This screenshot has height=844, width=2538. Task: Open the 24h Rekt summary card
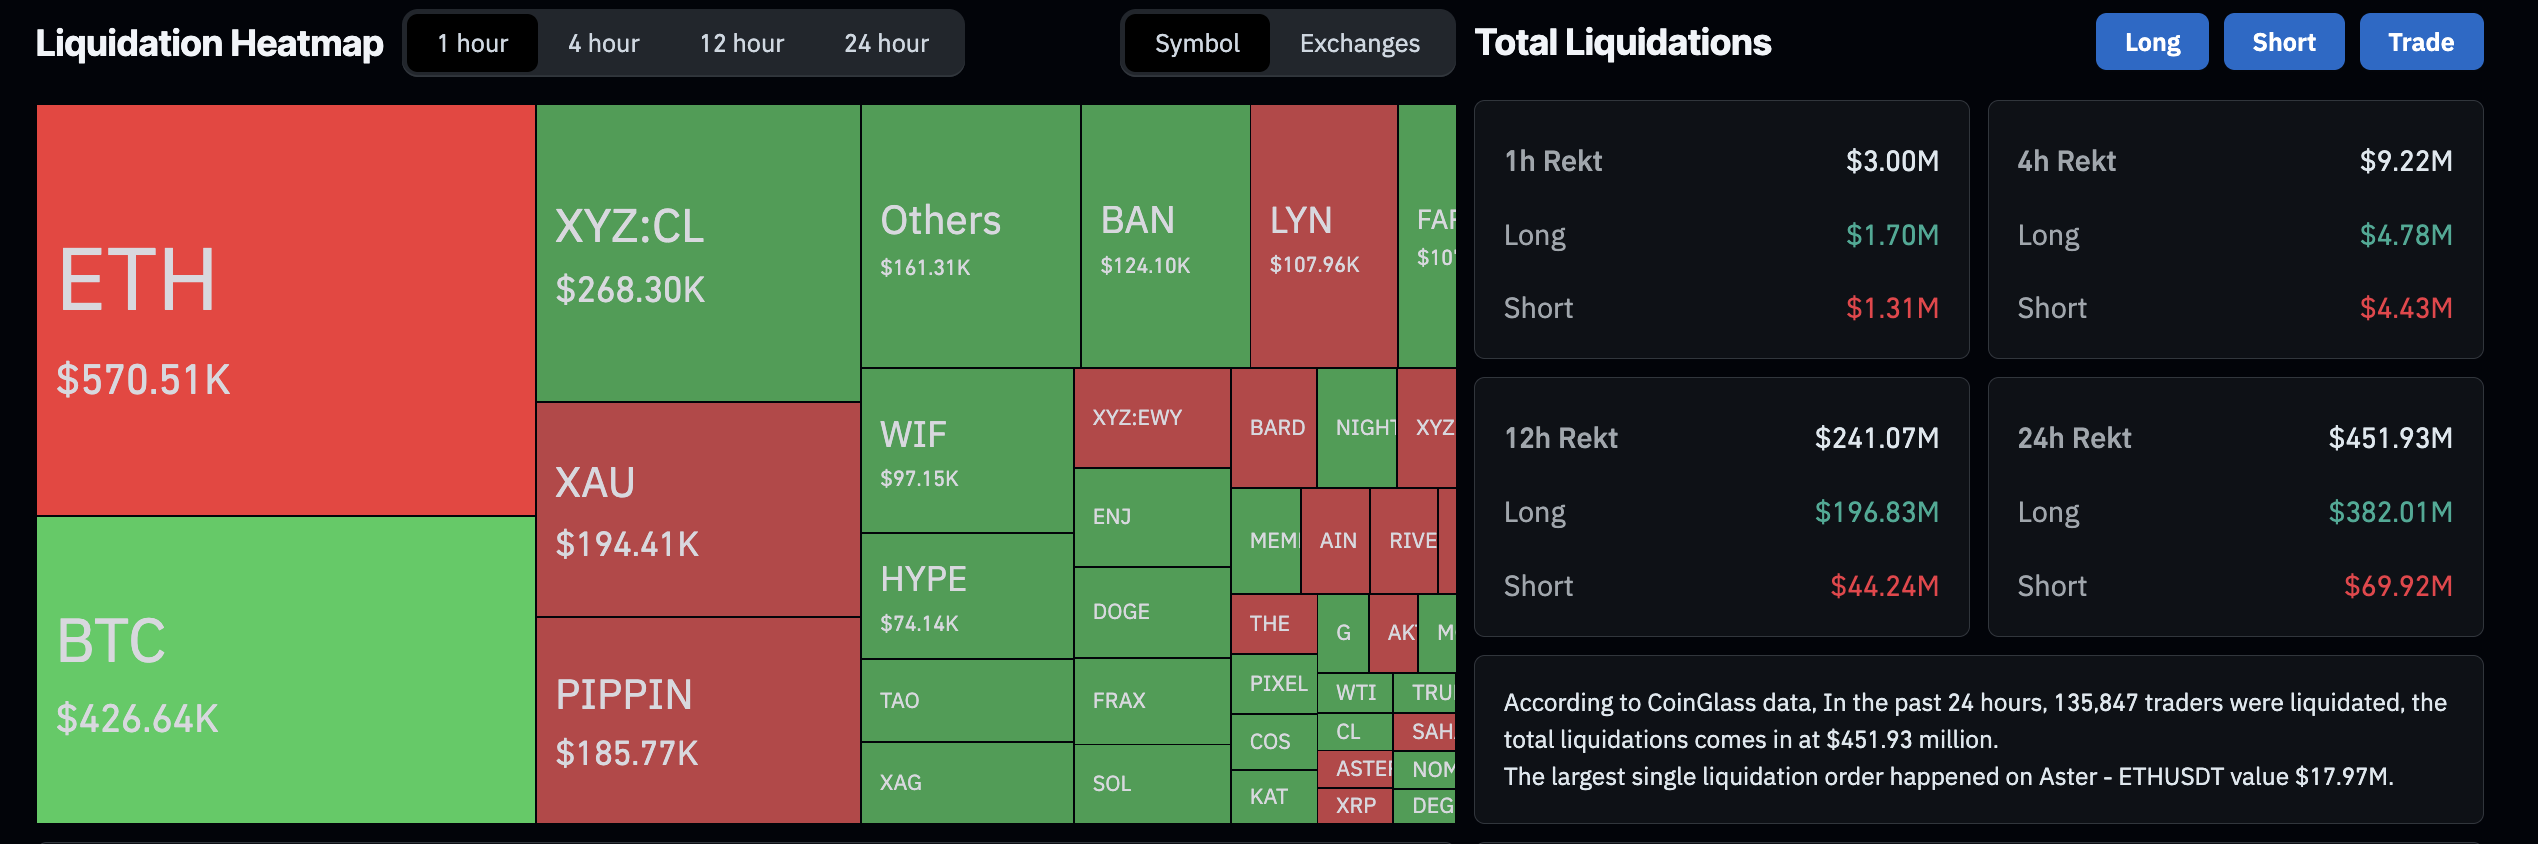click(2235, 507)
